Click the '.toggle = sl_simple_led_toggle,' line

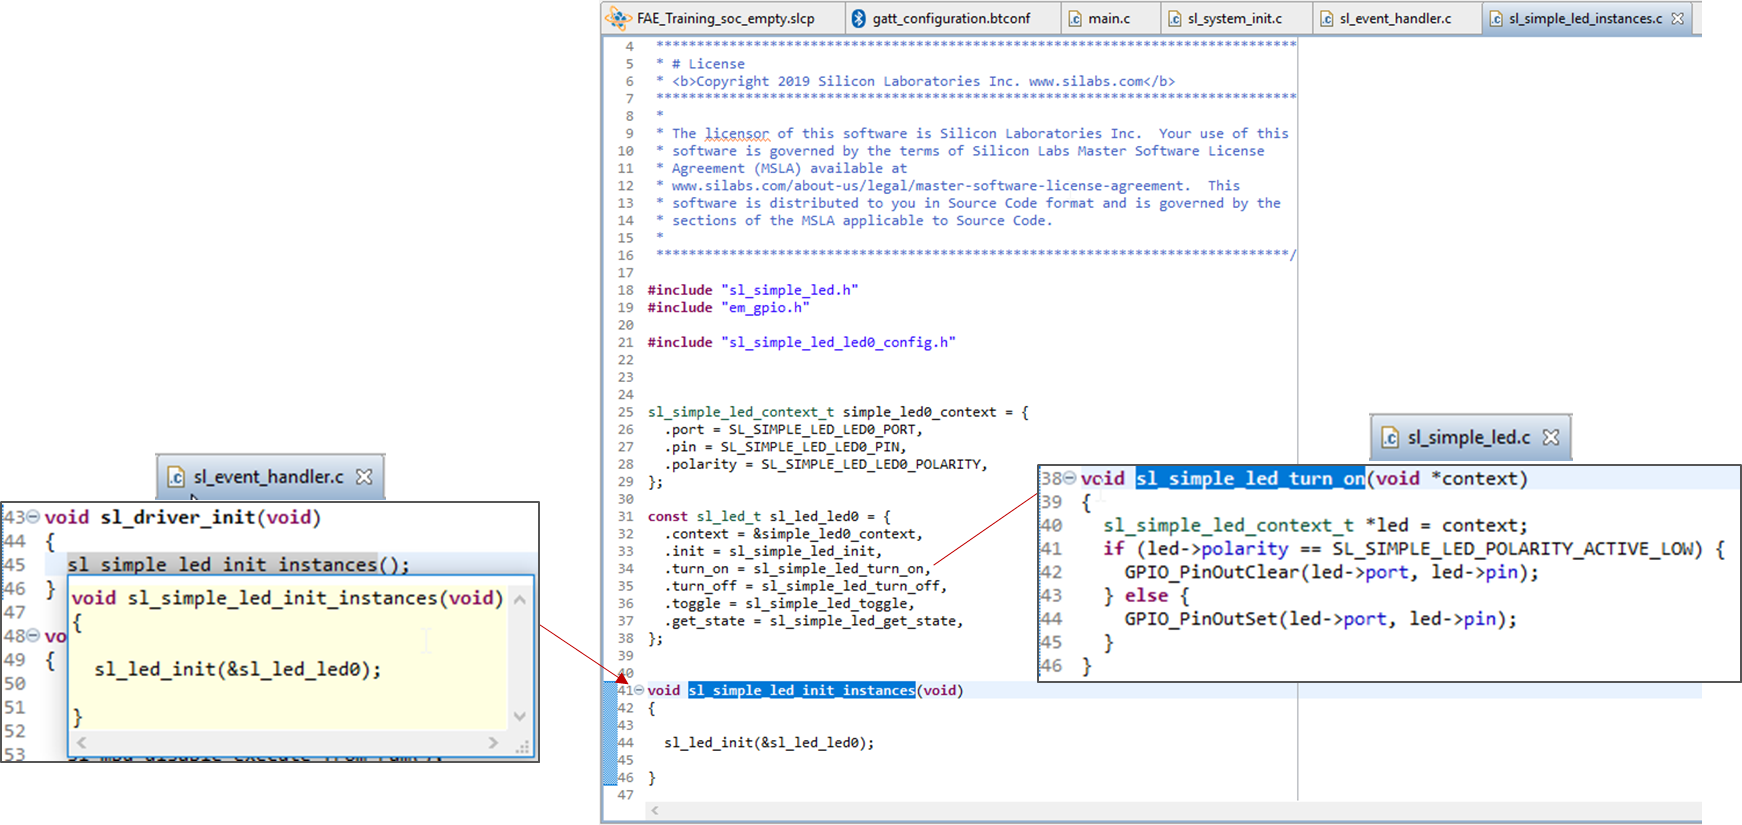click(789, 603)
